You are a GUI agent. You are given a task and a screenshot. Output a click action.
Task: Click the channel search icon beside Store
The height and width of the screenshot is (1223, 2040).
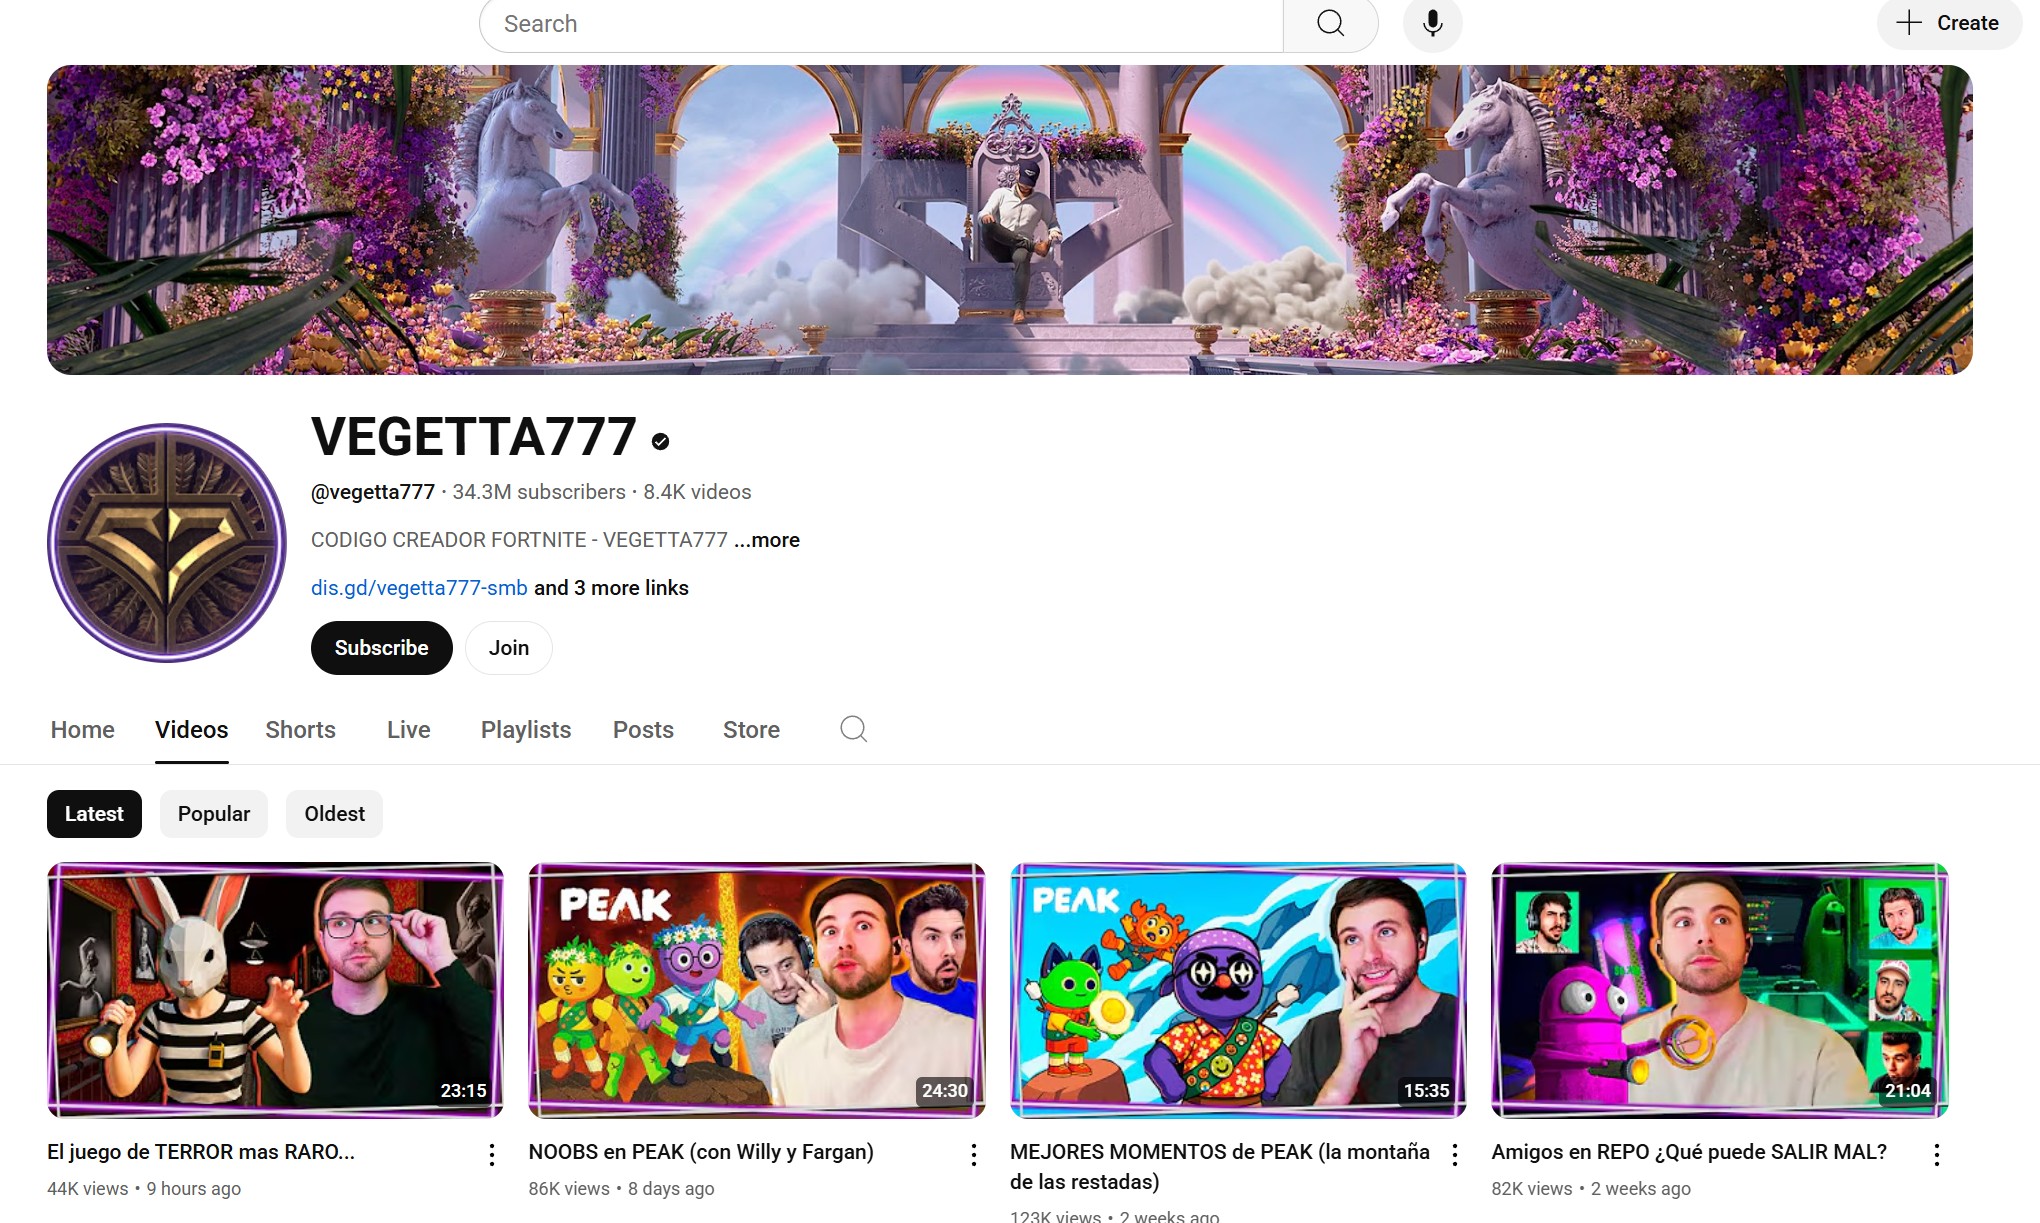point(853,729)
